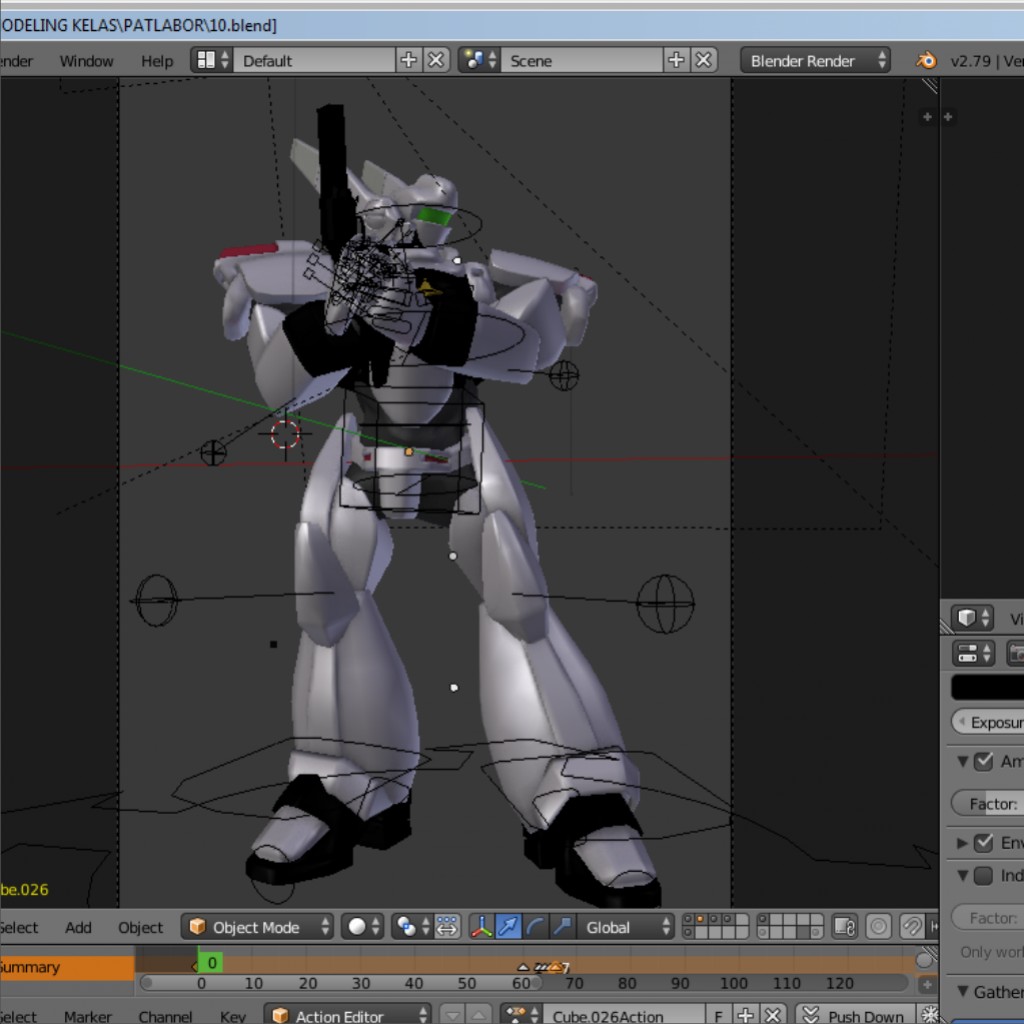Screen dimensions: 1024x1024
Task: Click the add new screen layout plus icon
Action: [408, 60]
